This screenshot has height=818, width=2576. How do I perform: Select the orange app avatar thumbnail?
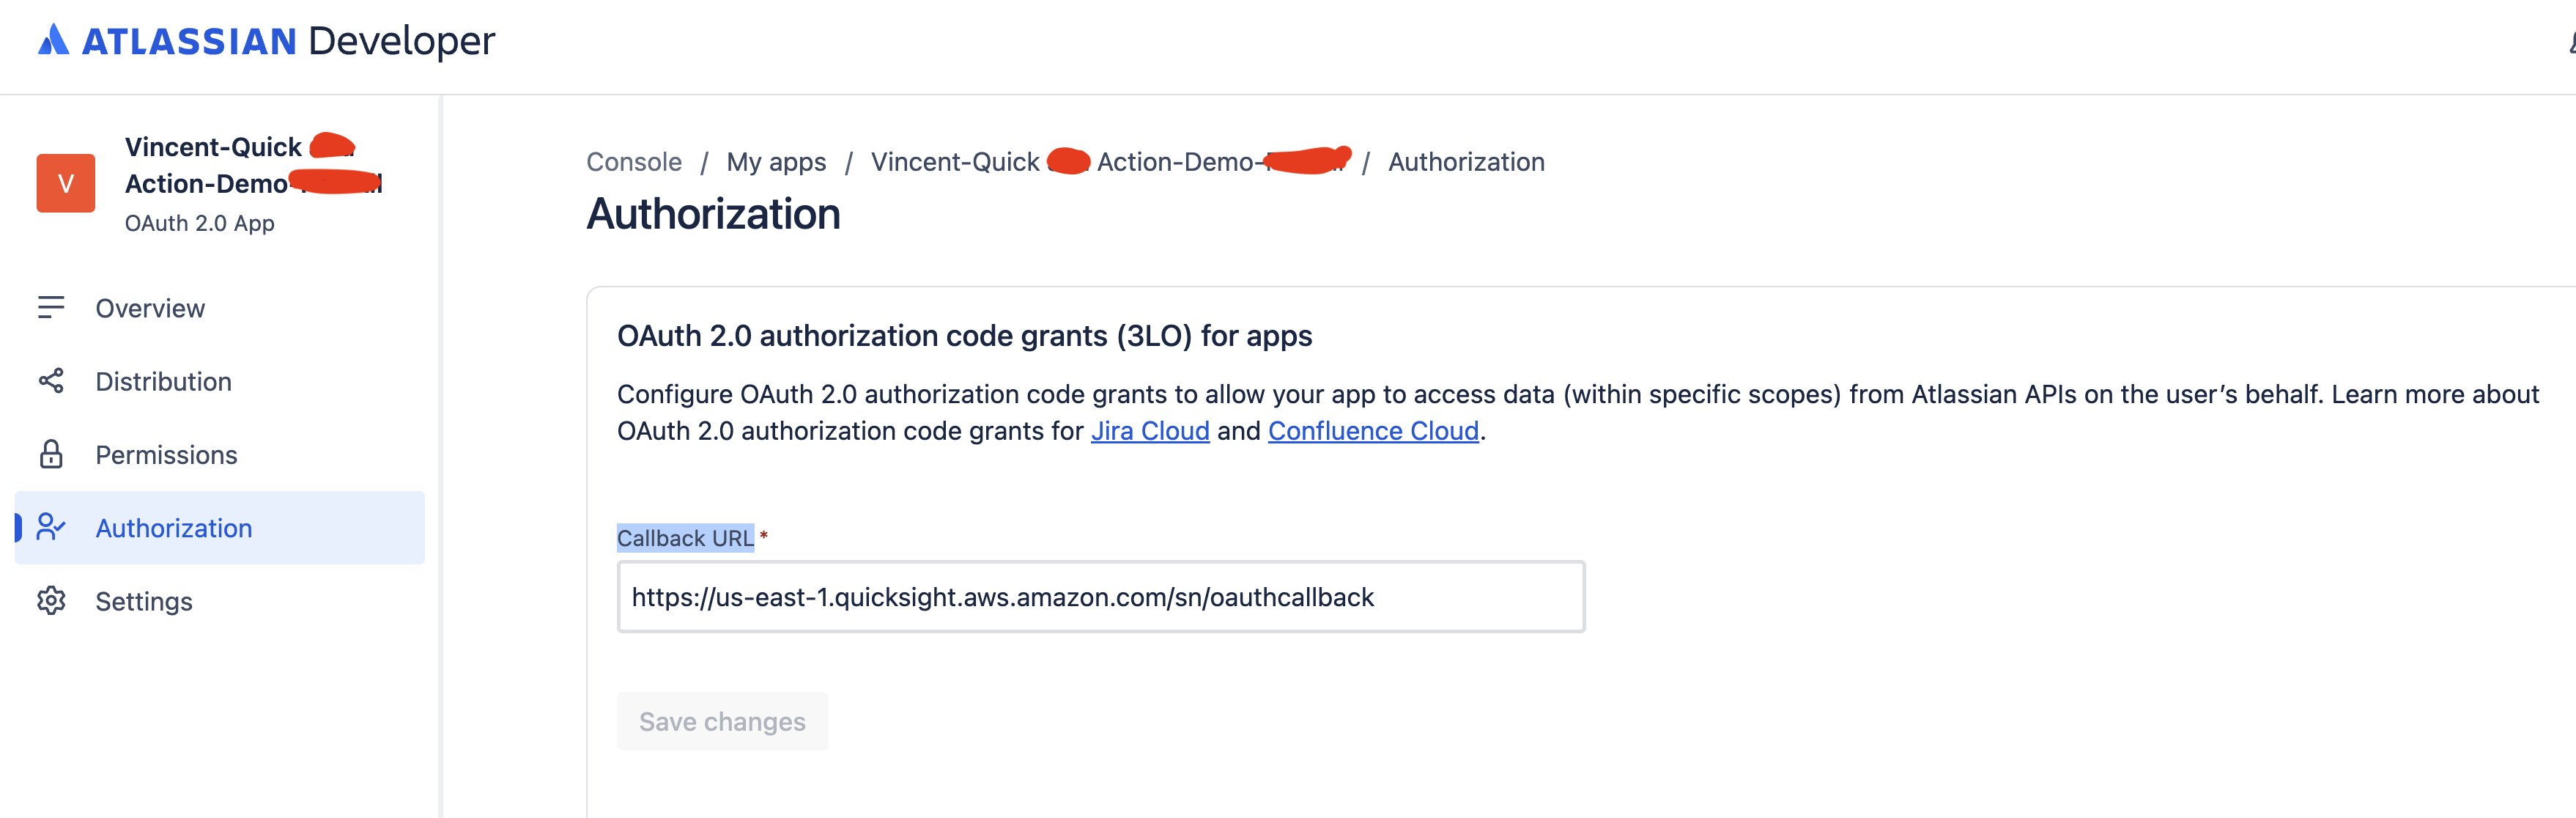66,182
